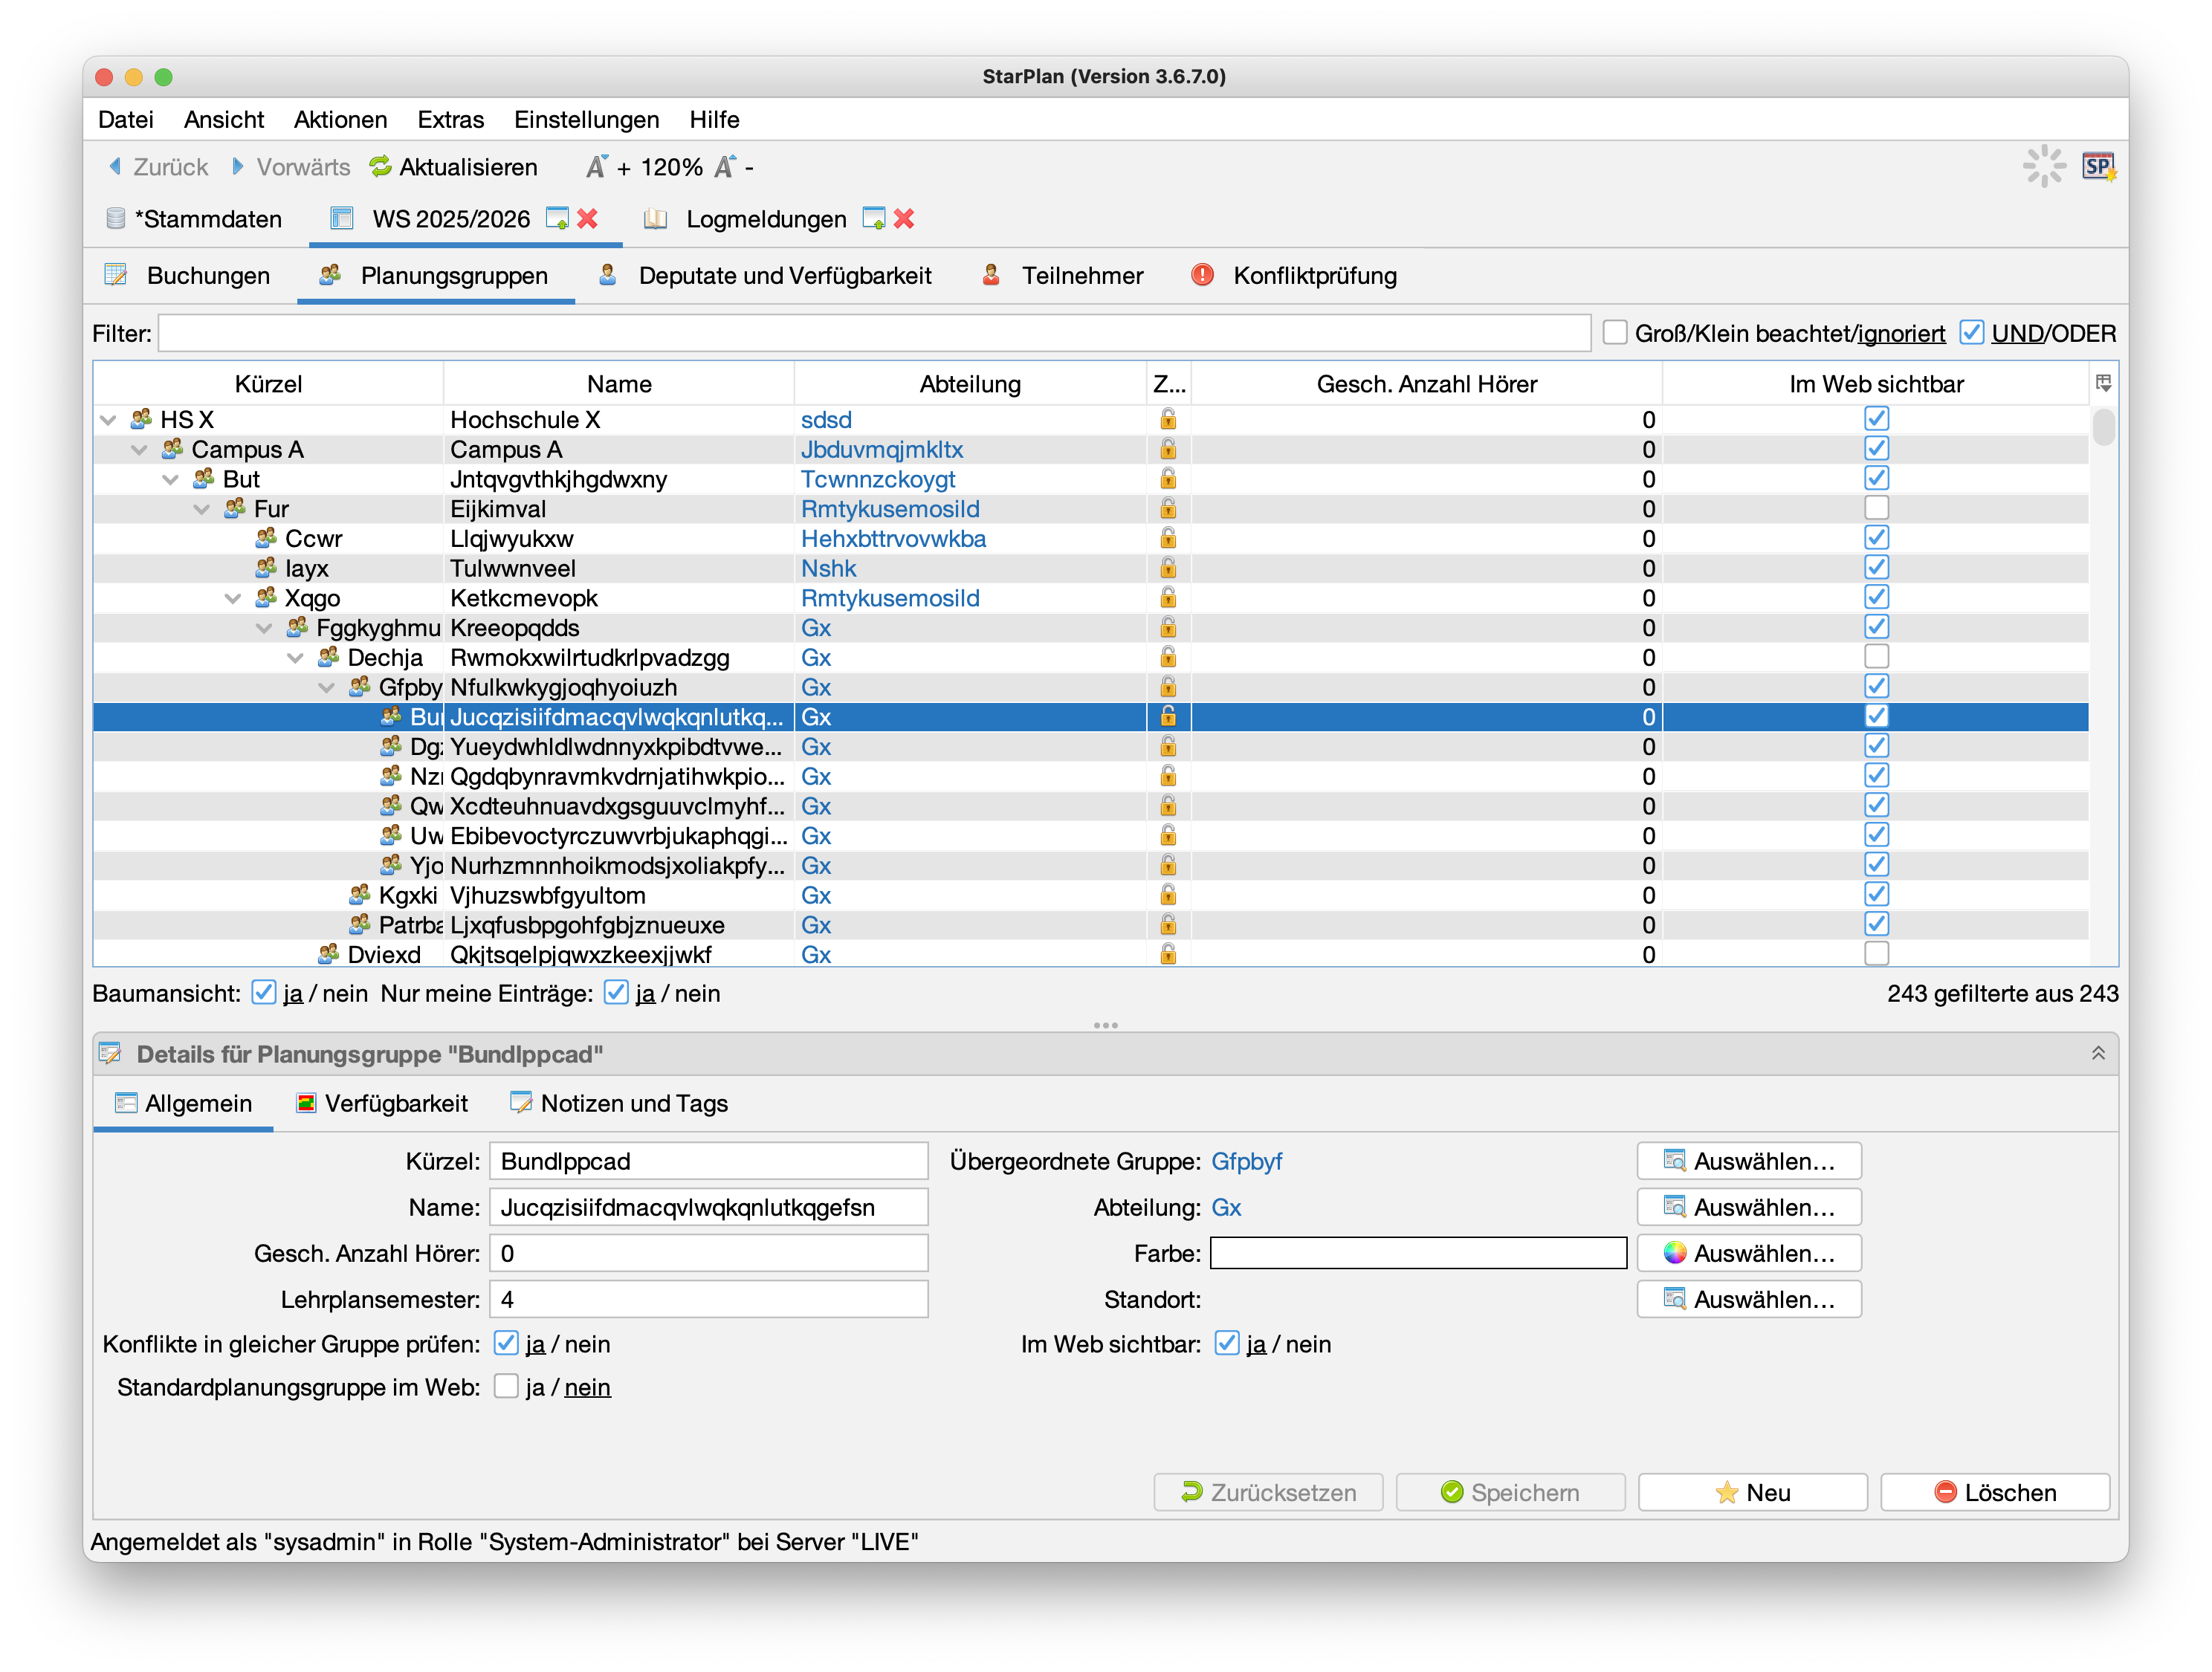
Task: Click the Aktualisieren refresh icon
Action: (380, 167)
